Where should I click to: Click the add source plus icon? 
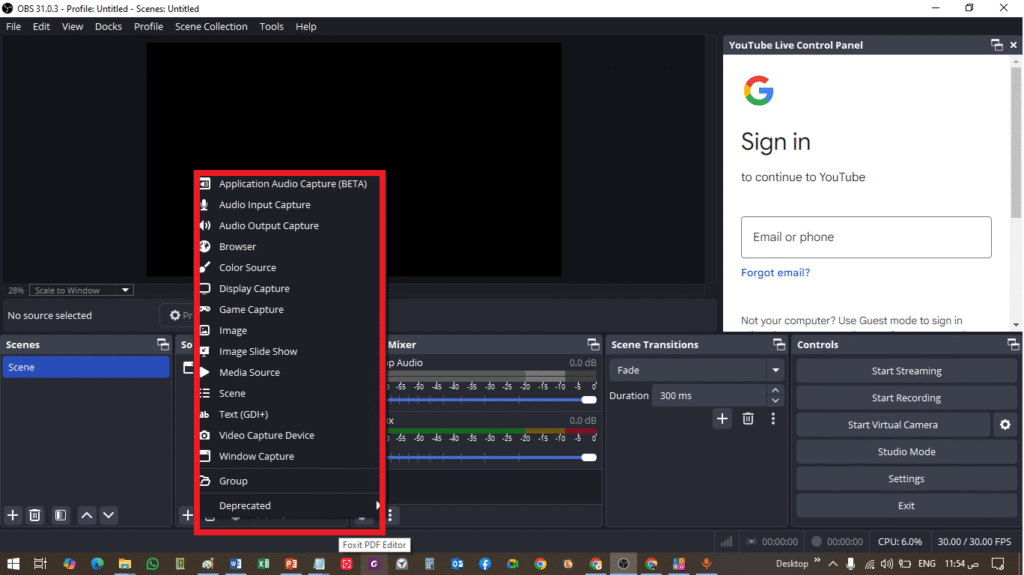tap(187, 515)
